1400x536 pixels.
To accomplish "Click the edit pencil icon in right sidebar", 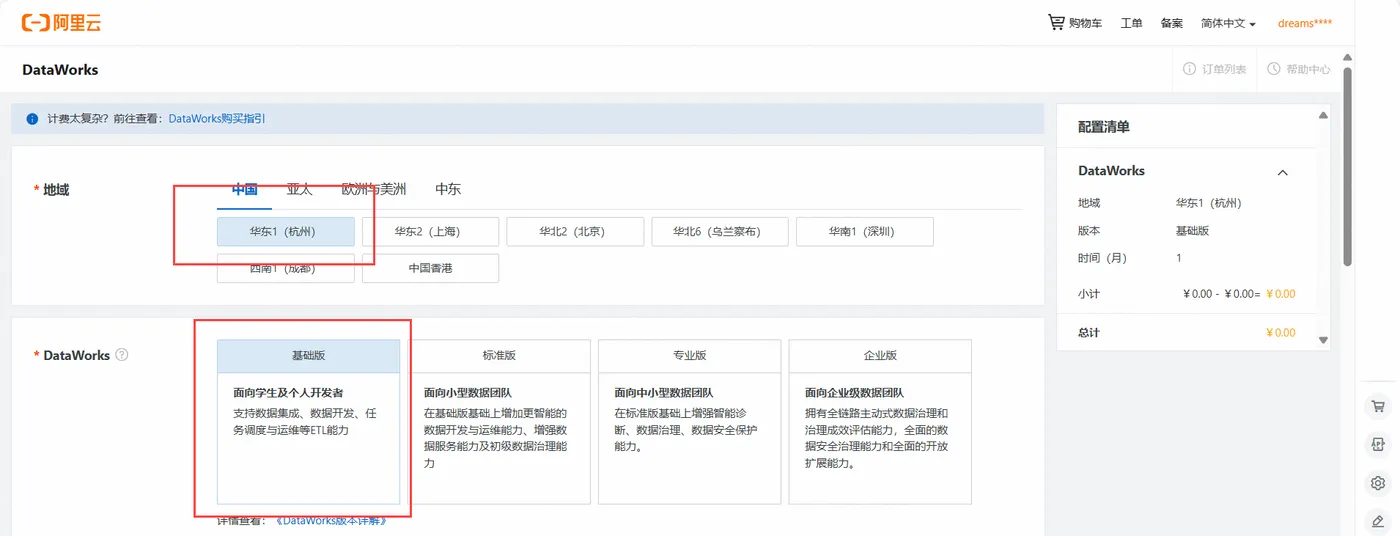I will pos(1378,521).
